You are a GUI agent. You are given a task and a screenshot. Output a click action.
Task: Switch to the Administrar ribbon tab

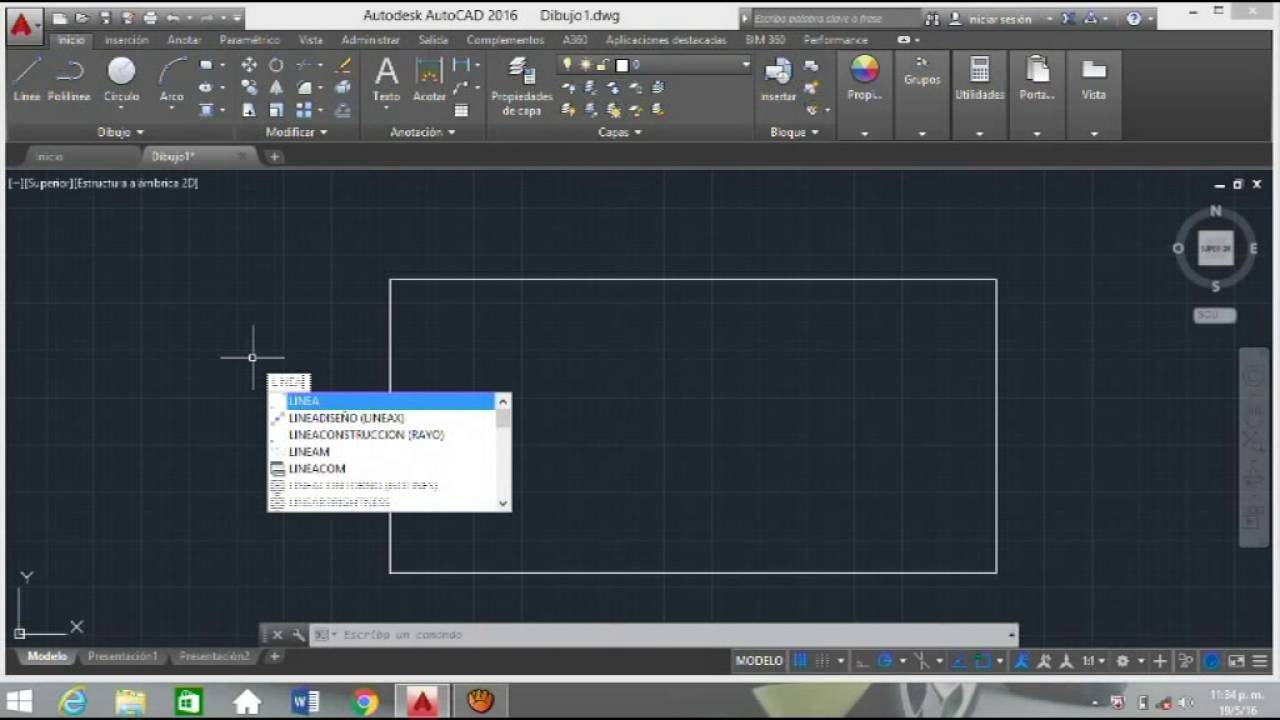point(370,40)
